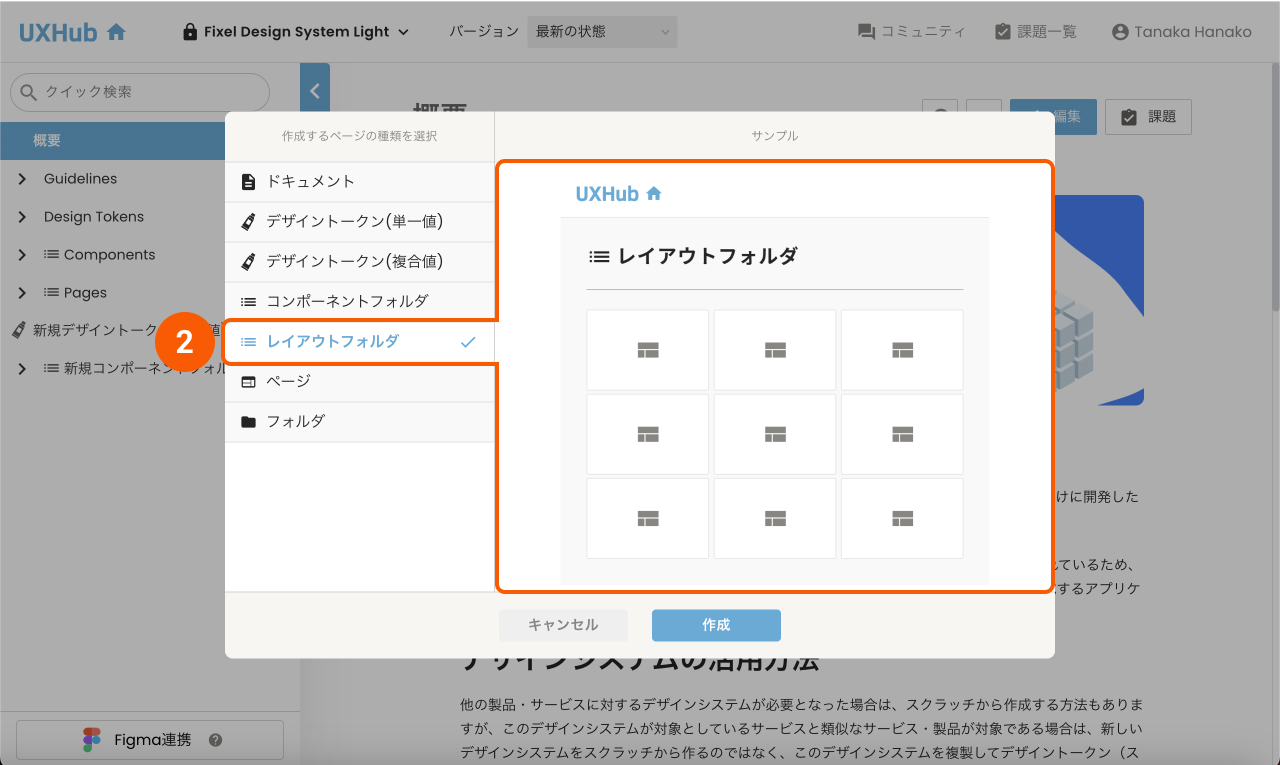The width and height of the screenshot is (1280, 765).
Task: Toggle the lock beside Fixel Design System Light
Action: click(189, 31)
